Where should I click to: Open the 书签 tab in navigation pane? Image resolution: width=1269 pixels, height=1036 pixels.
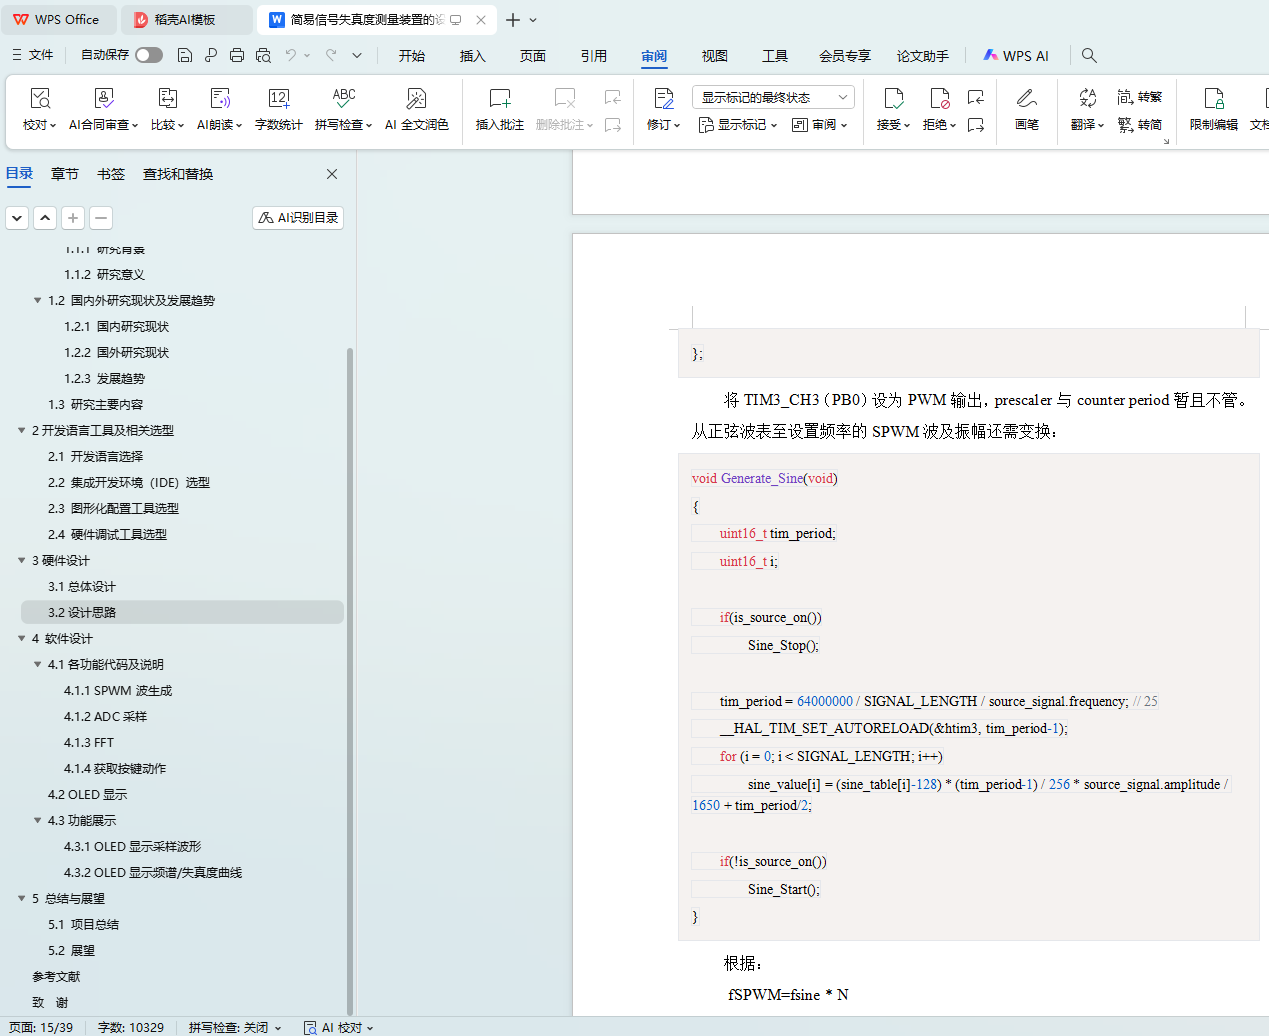pos(111,174)
